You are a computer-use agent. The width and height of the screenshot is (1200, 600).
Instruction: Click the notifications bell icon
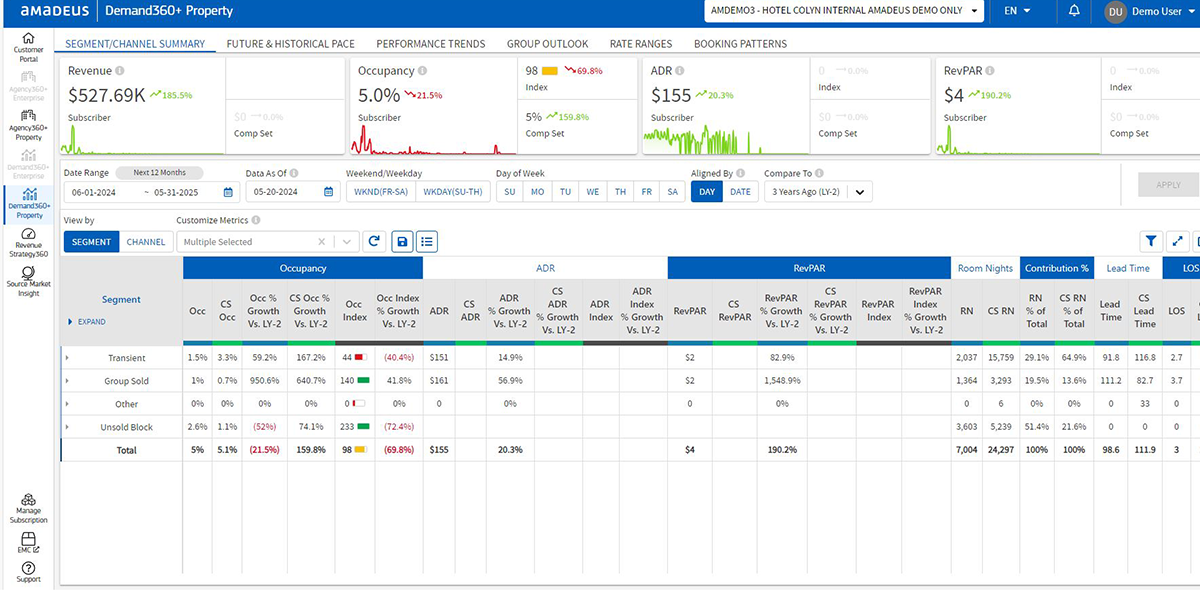(1074, 11)
